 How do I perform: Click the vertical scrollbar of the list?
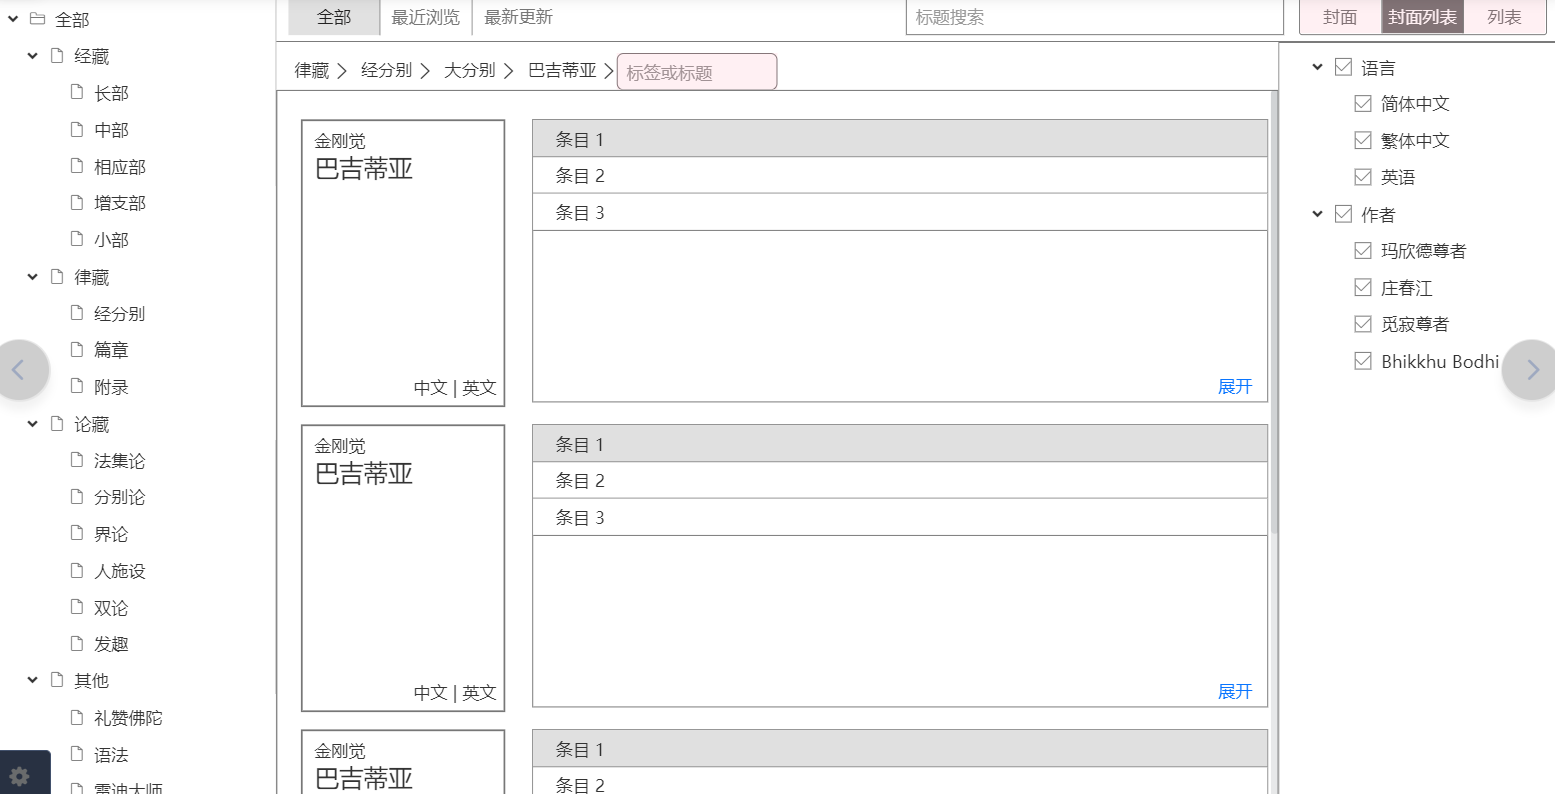click(x=1274, y=310)
